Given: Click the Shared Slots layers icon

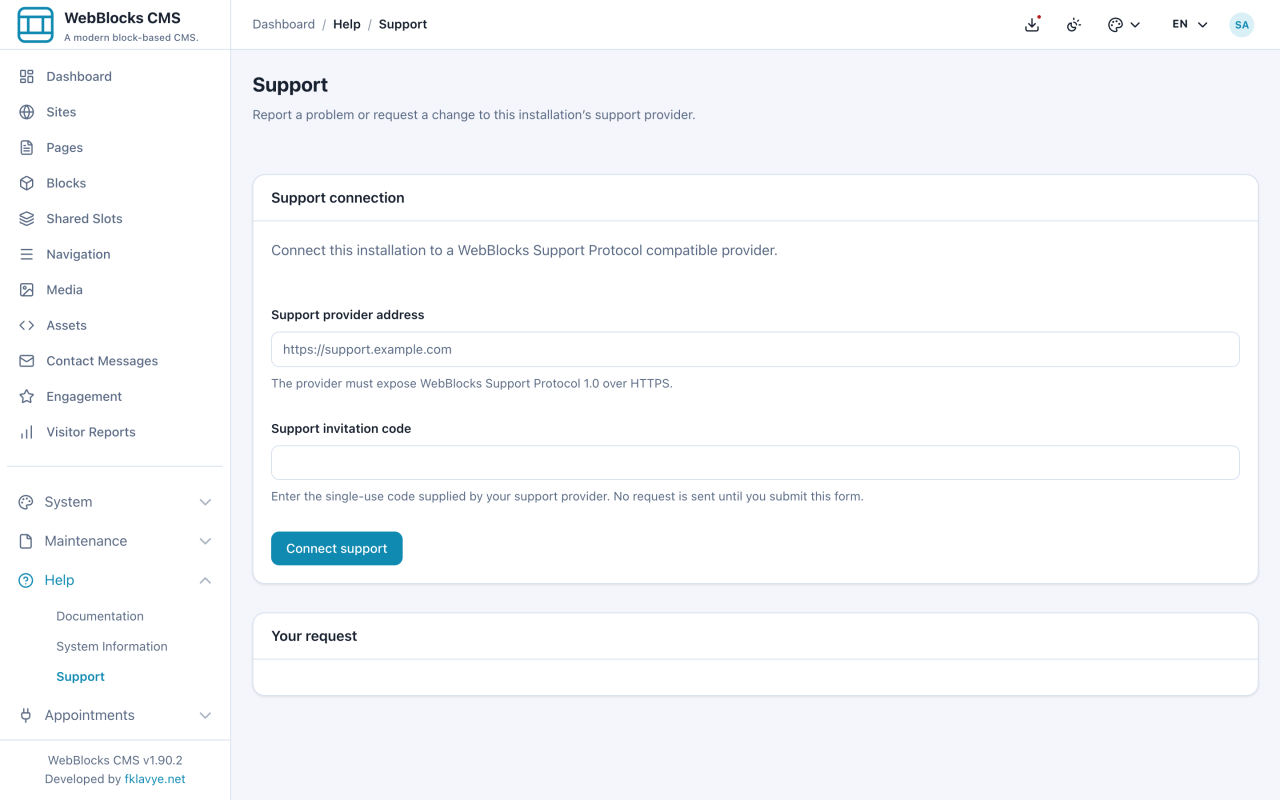Looking at the screenshot, I should point(27,218).
